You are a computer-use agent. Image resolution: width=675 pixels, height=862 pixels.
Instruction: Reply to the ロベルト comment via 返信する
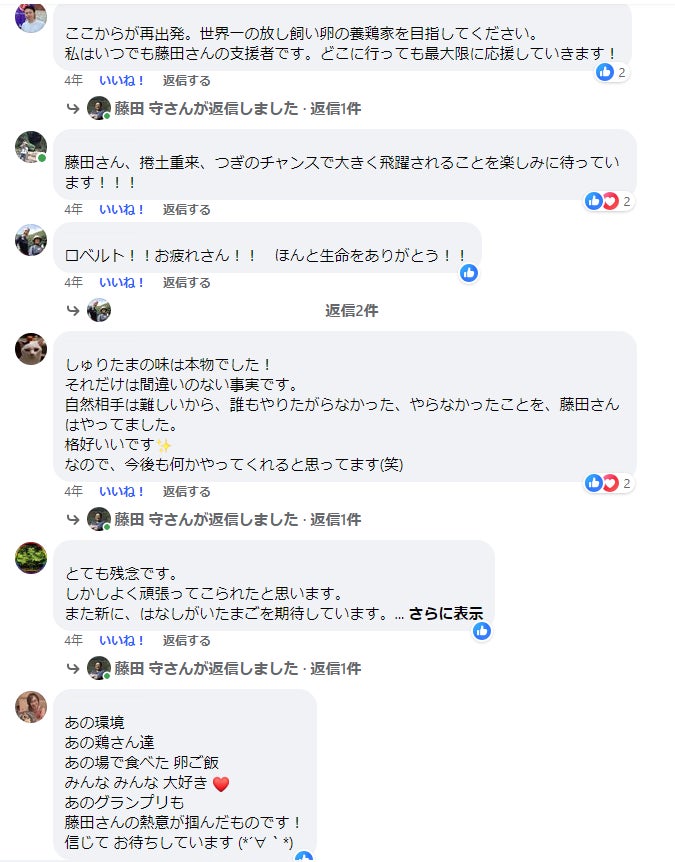click(187, 283)
